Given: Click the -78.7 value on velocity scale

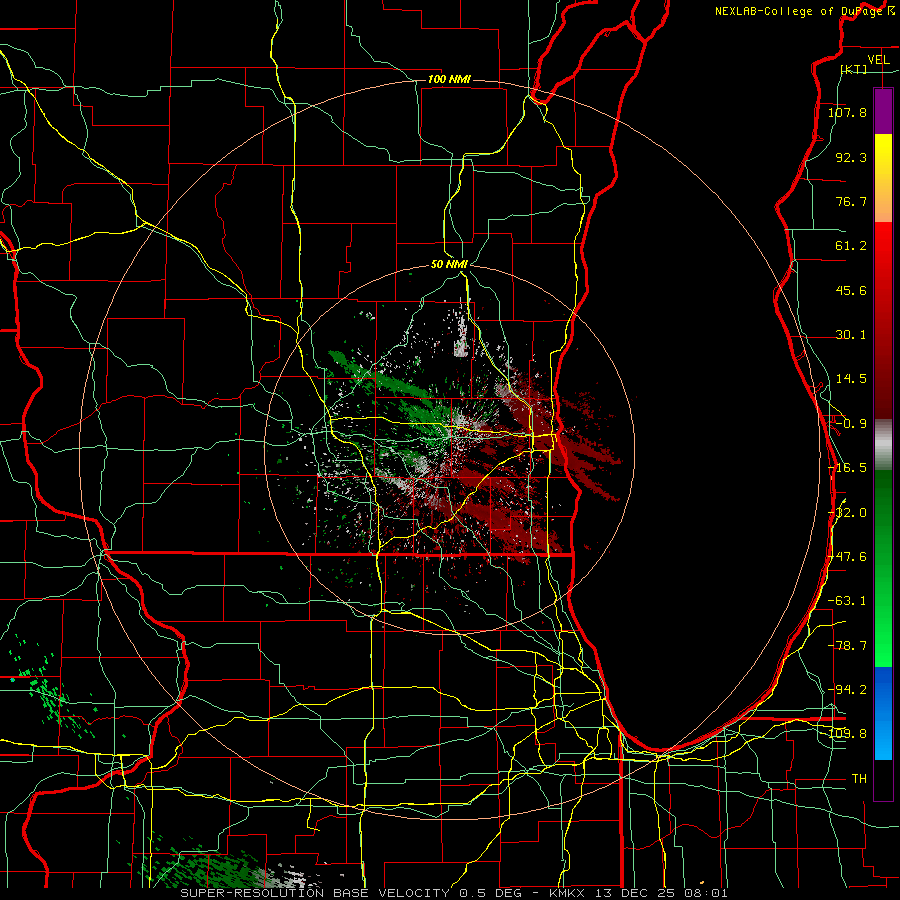Looking at the screenshot, I should coord(847,646).
